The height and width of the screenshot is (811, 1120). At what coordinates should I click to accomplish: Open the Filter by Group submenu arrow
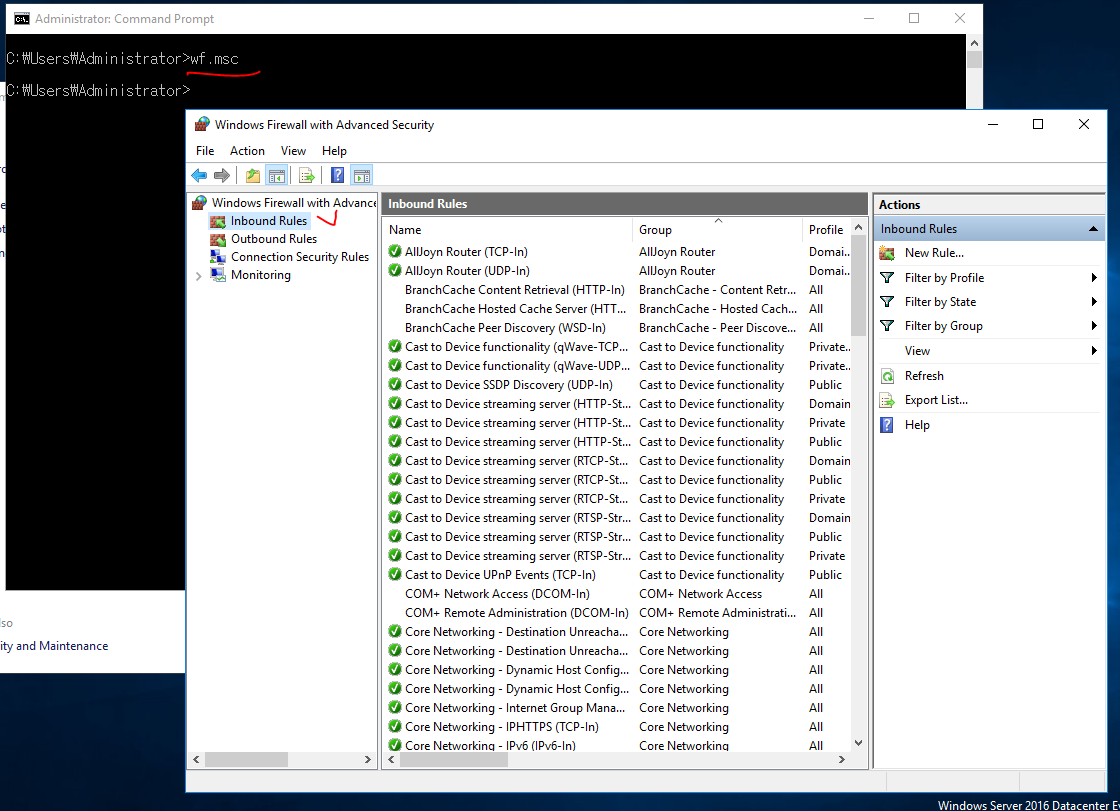pos(1094,326)
